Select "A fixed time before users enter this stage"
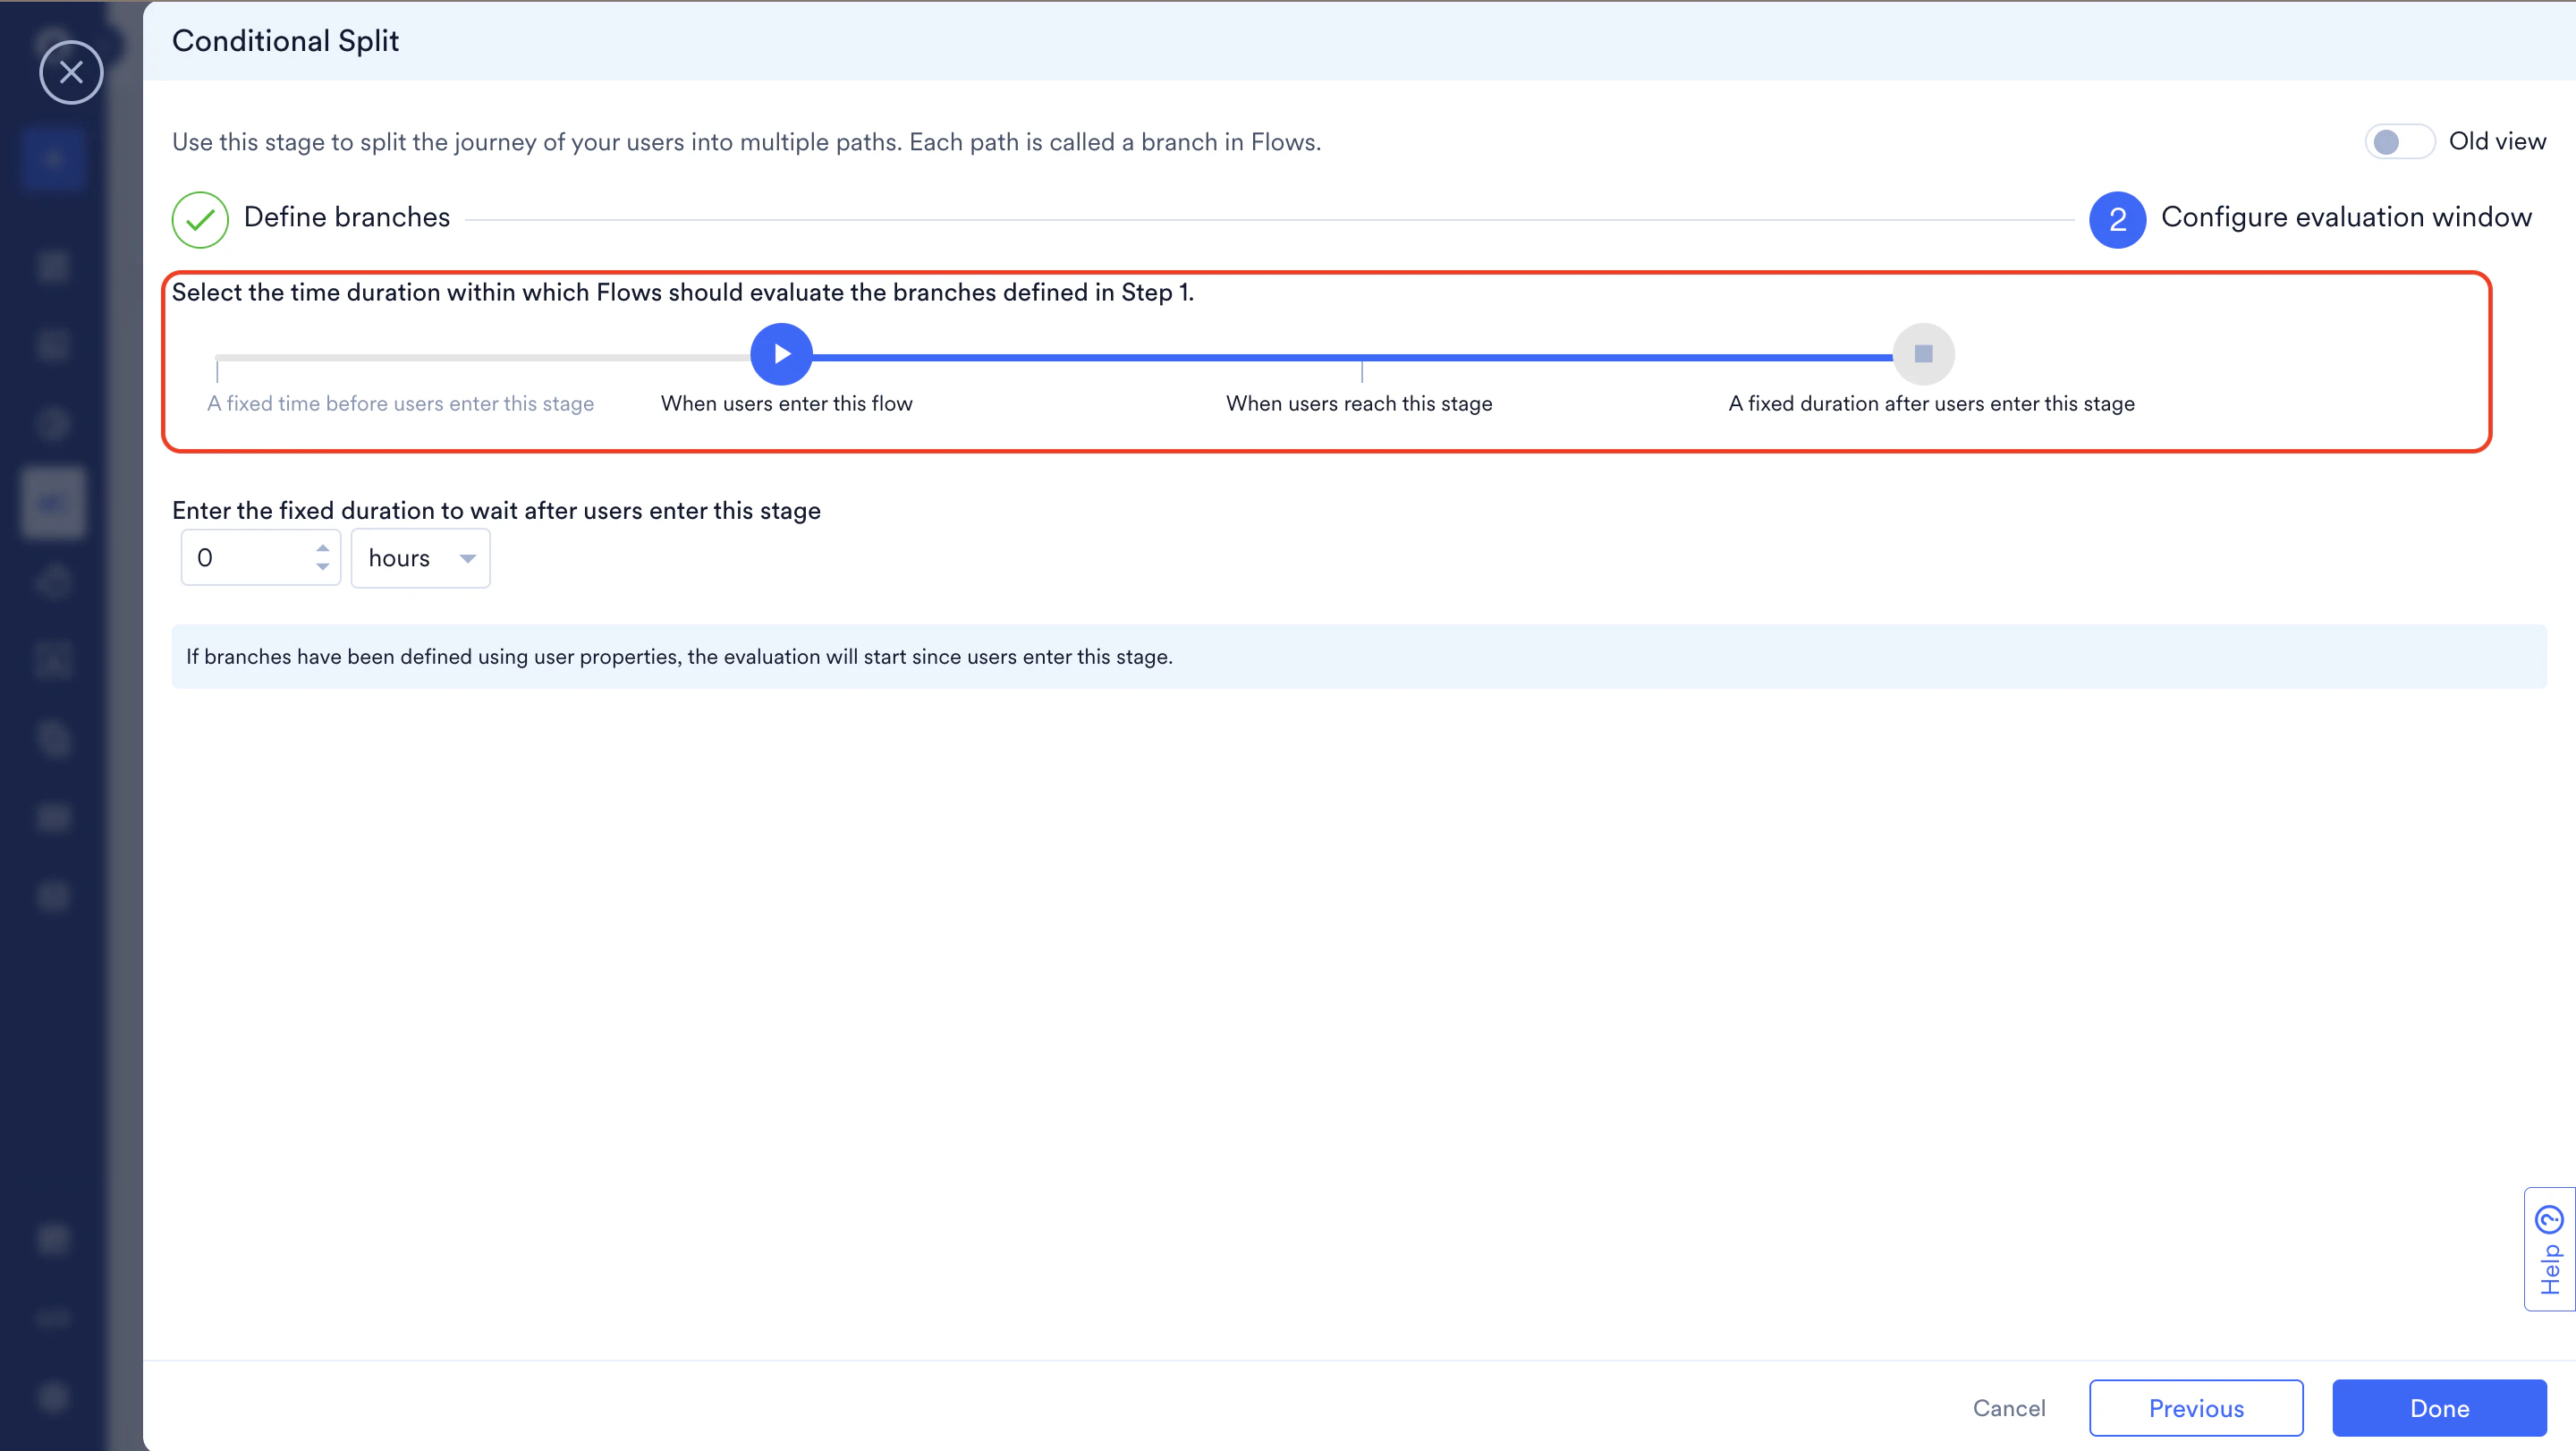2576x1451 pixels. tap(400, 403)
